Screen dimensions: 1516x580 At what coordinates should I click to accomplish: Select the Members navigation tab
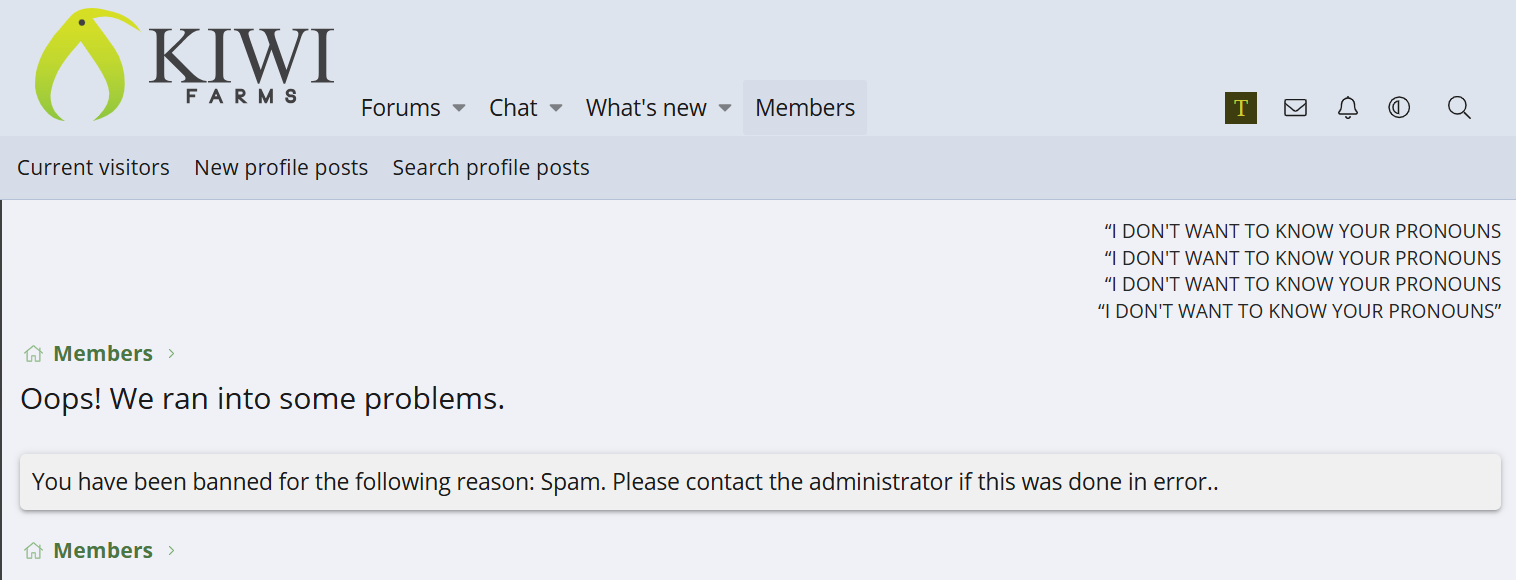pyautogui.click(x=805, y=108)
